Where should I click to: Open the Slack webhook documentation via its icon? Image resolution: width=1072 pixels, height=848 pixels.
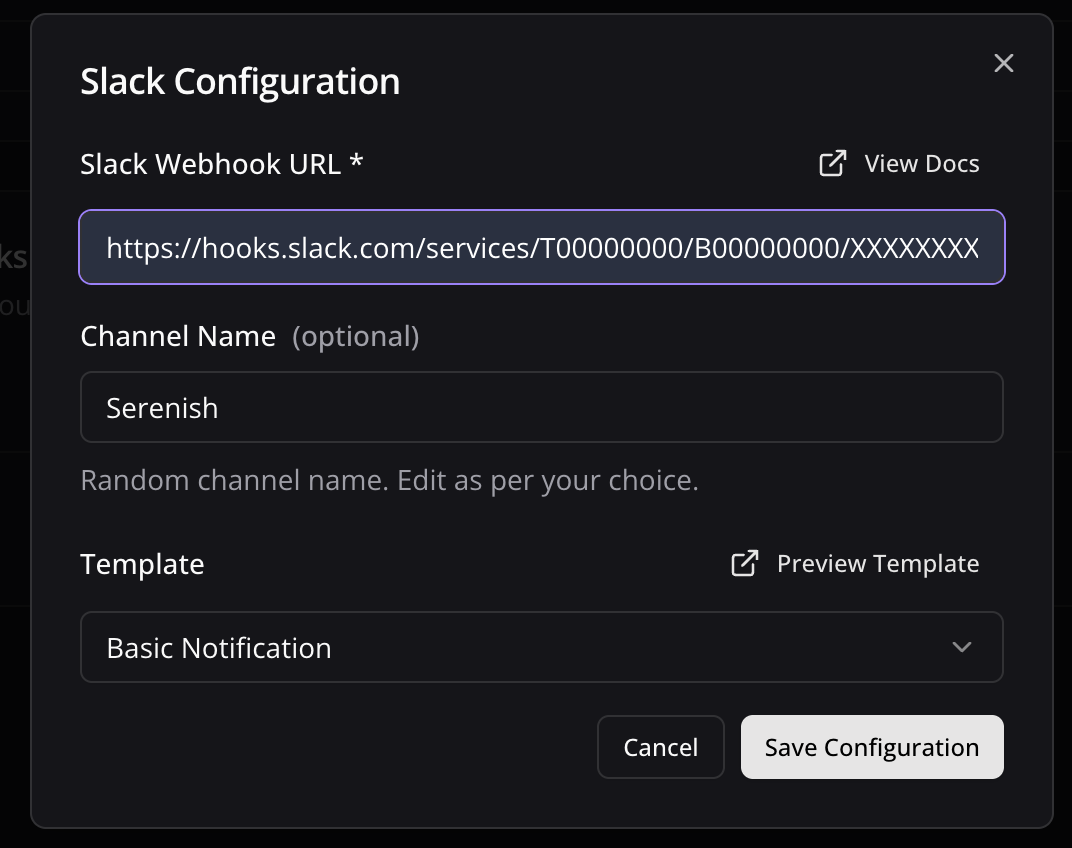pyautogui.click(x=831, y=163)
